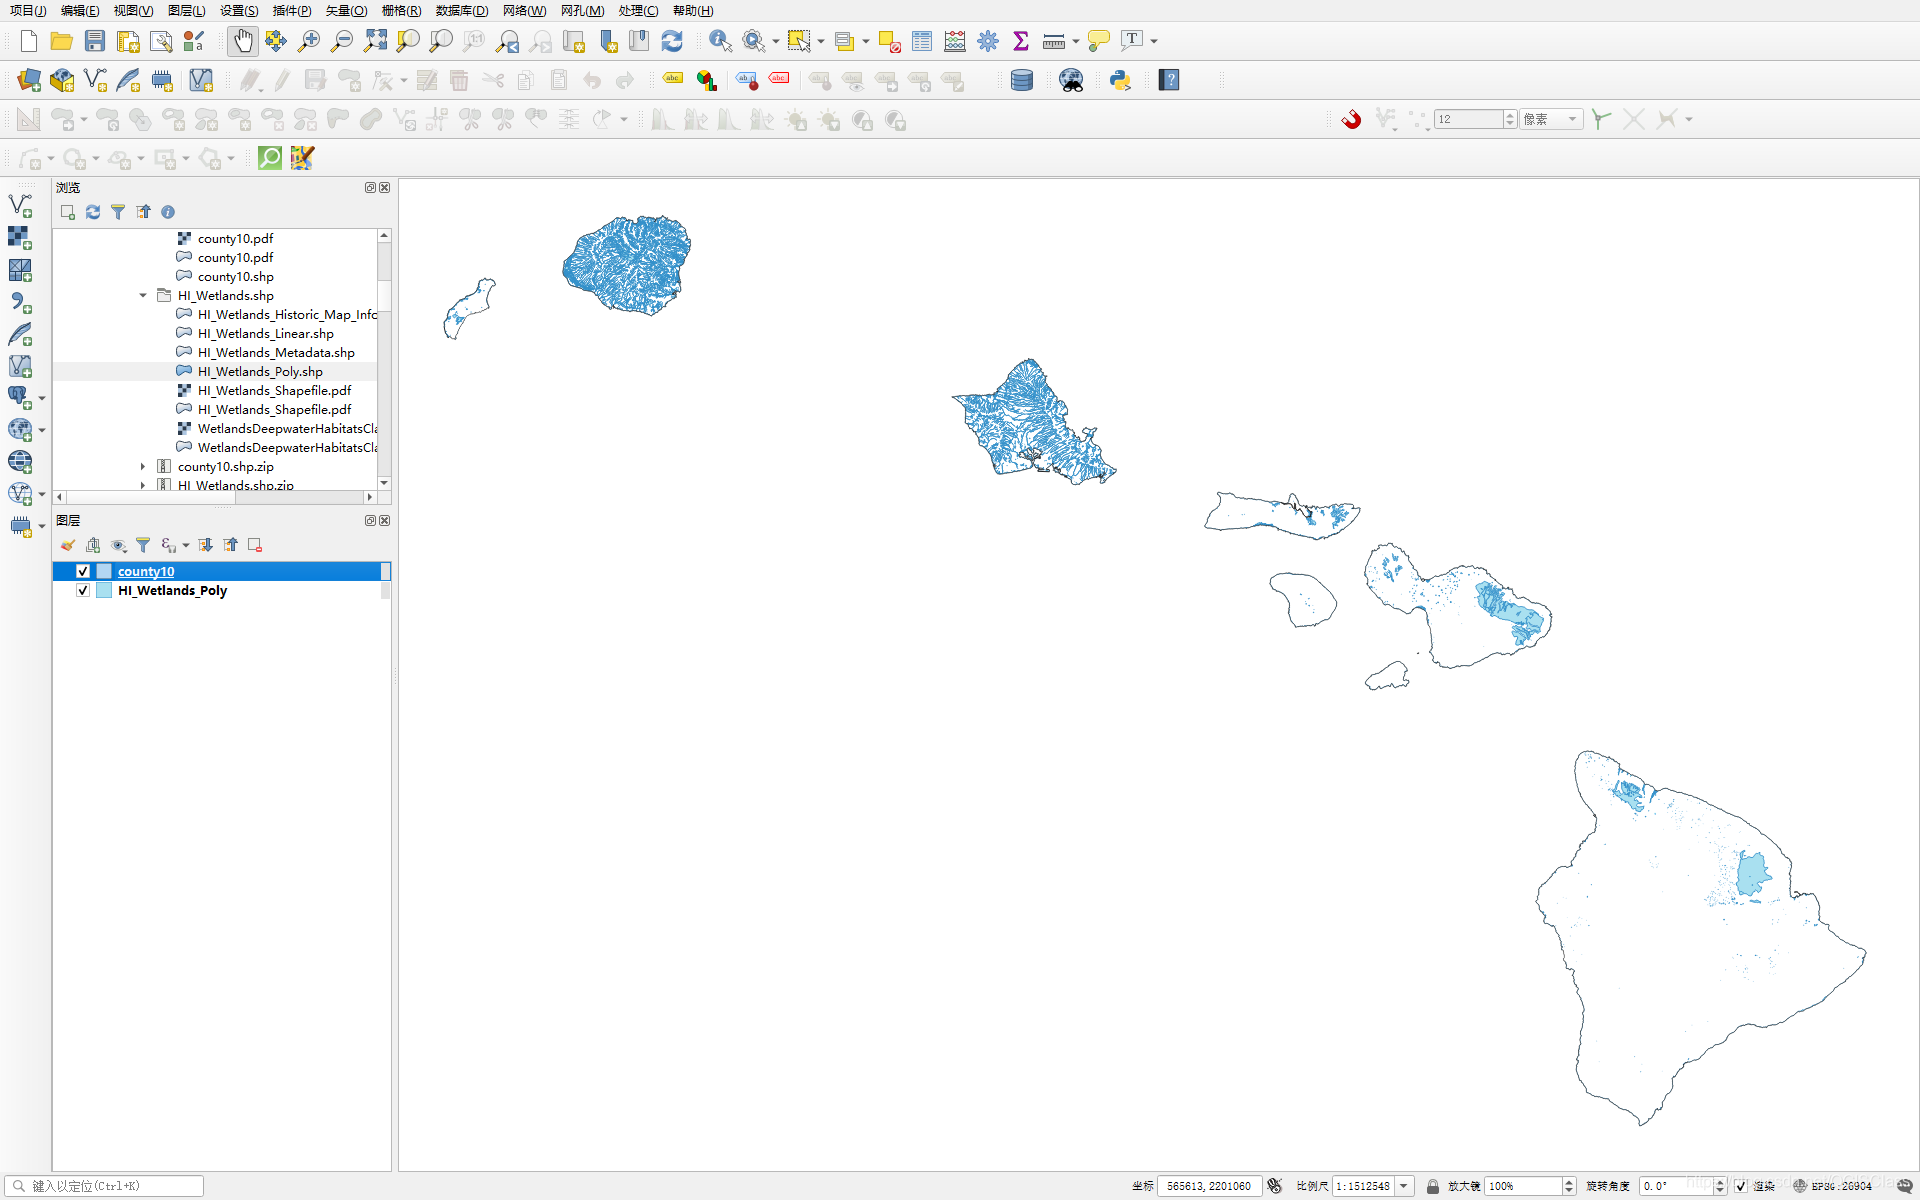Click the red snapping magnet icon
Screen dimensions: 1920x1200
[x=1351, y=119]
